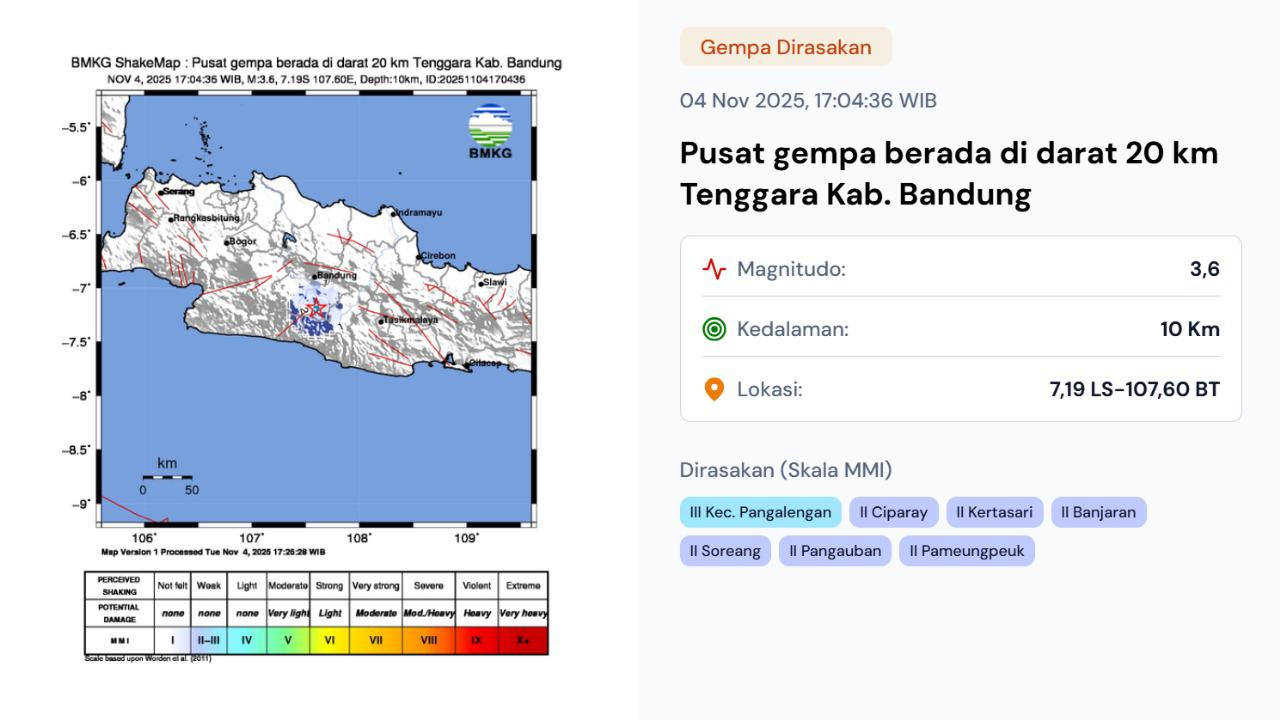Select the Gempa Dirasakan badge
This screenshot has height=720, width=1280.
[785, 47]
